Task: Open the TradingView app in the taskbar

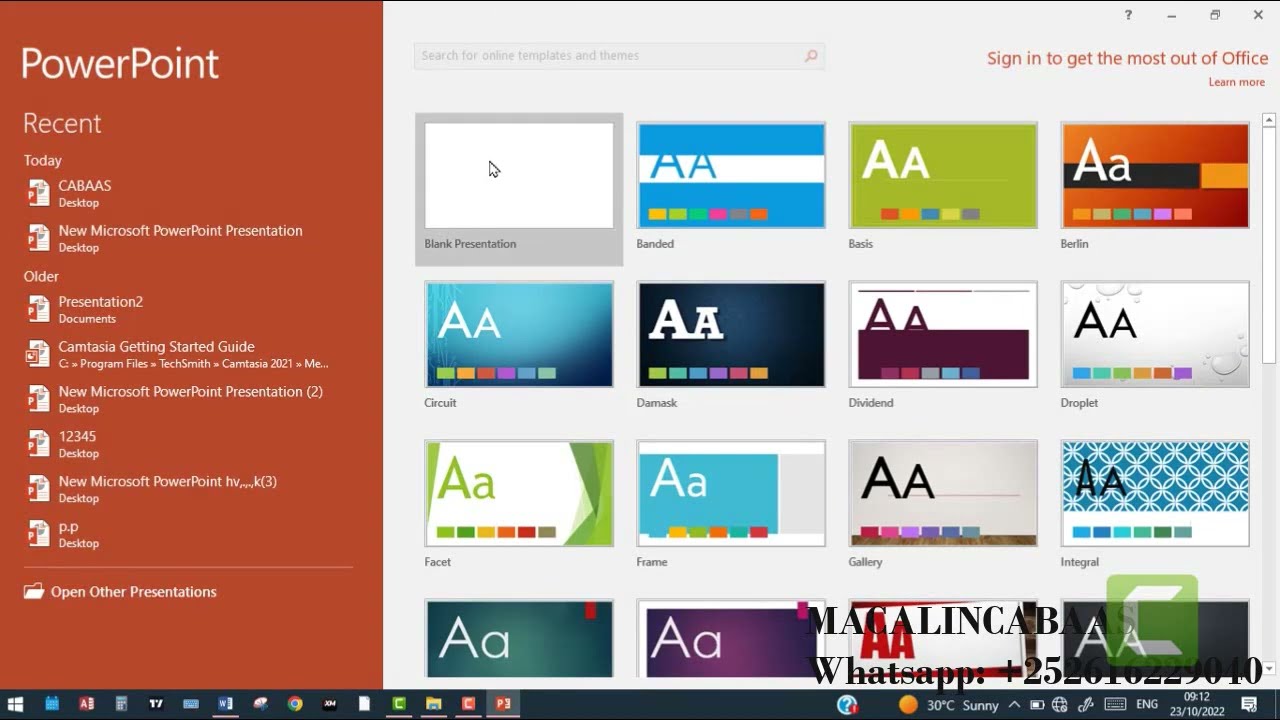Action: [x=156, y=704]
